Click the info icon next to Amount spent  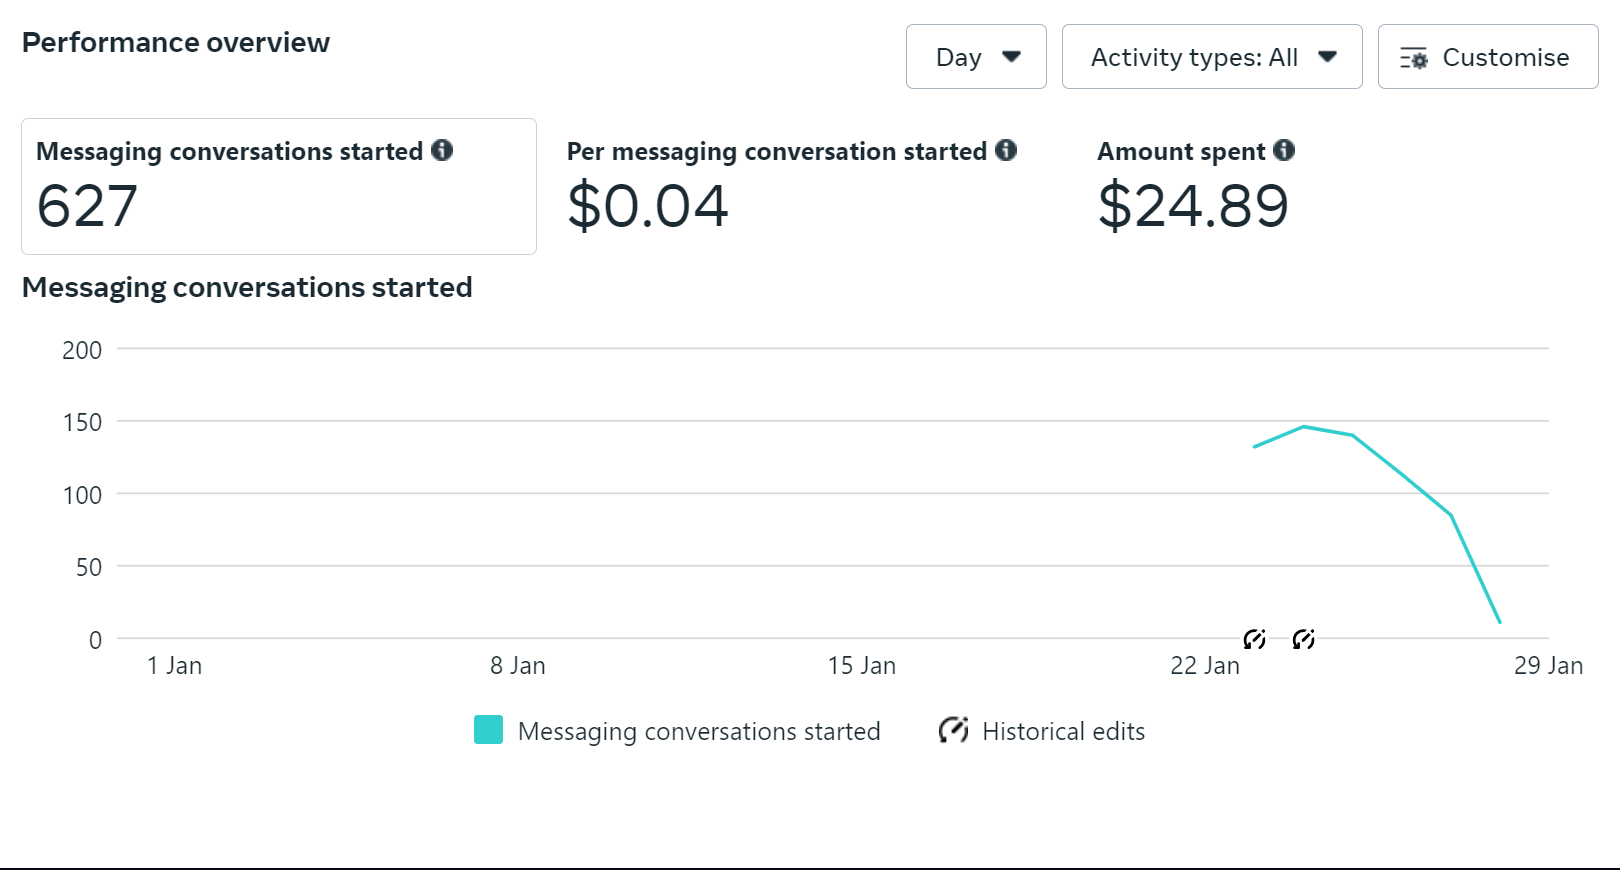click(1284, 150)
